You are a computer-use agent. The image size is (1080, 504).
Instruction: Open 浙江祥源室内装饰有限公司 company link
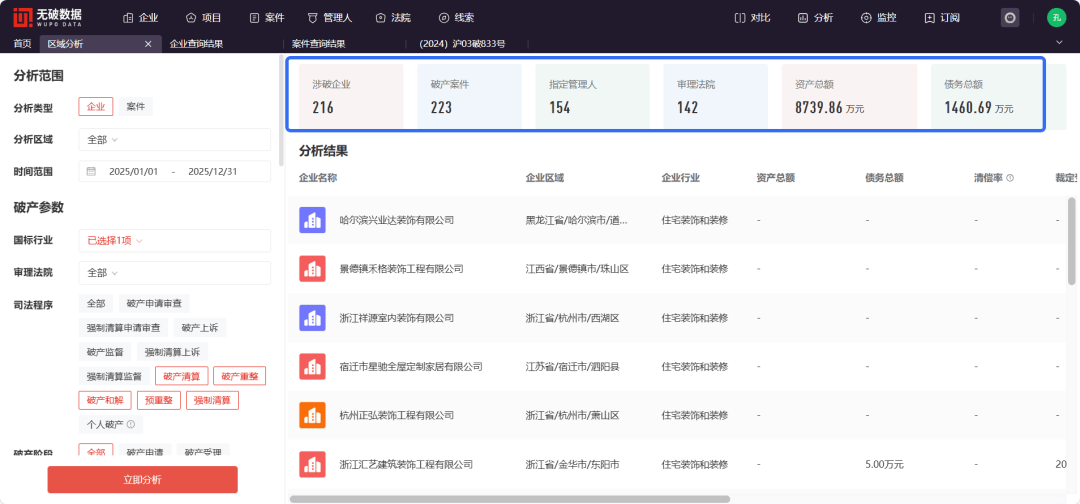point(396,318)
